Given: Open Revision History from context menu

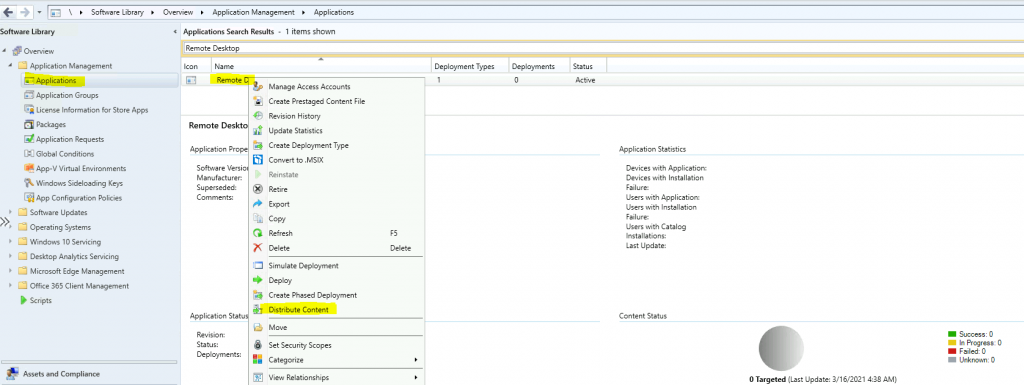Looking at the screenshot, I should (295, 116).
